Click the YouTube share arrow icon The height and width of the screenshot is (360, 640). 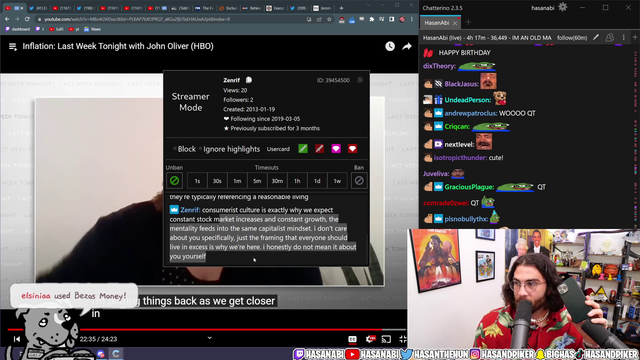click(x=407, y=47)
